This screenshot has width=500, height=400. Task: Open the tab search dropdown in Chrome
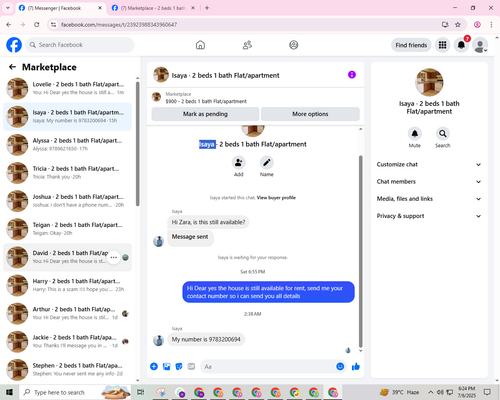pyautogui.click(x=8, y=8)
